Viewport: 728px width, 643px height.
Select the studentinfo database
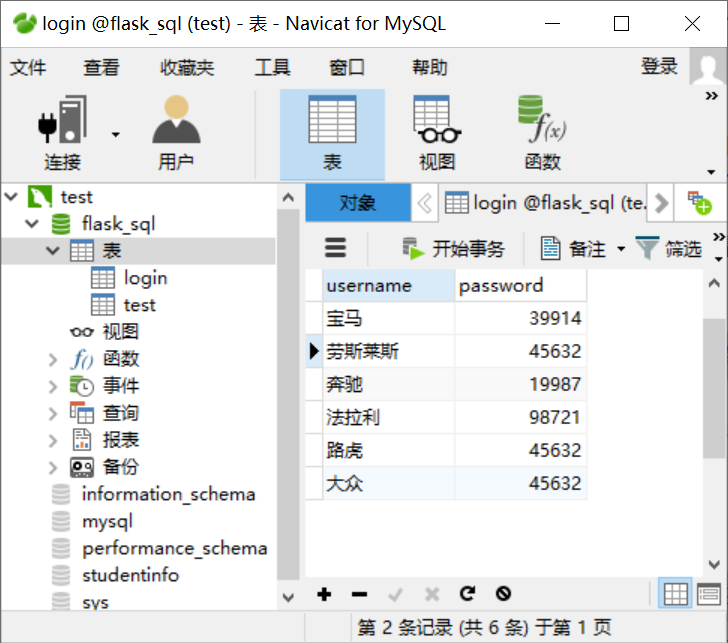pos(130,575)
